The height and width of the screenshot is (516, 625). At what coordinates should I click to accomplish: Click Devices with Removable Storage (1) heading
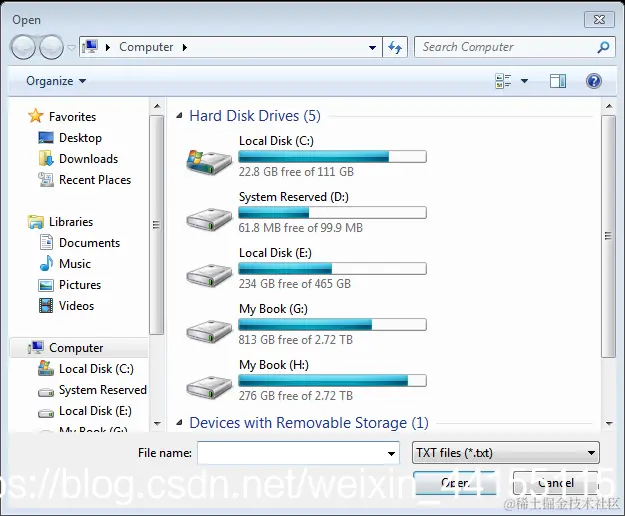tap(309, 423)
